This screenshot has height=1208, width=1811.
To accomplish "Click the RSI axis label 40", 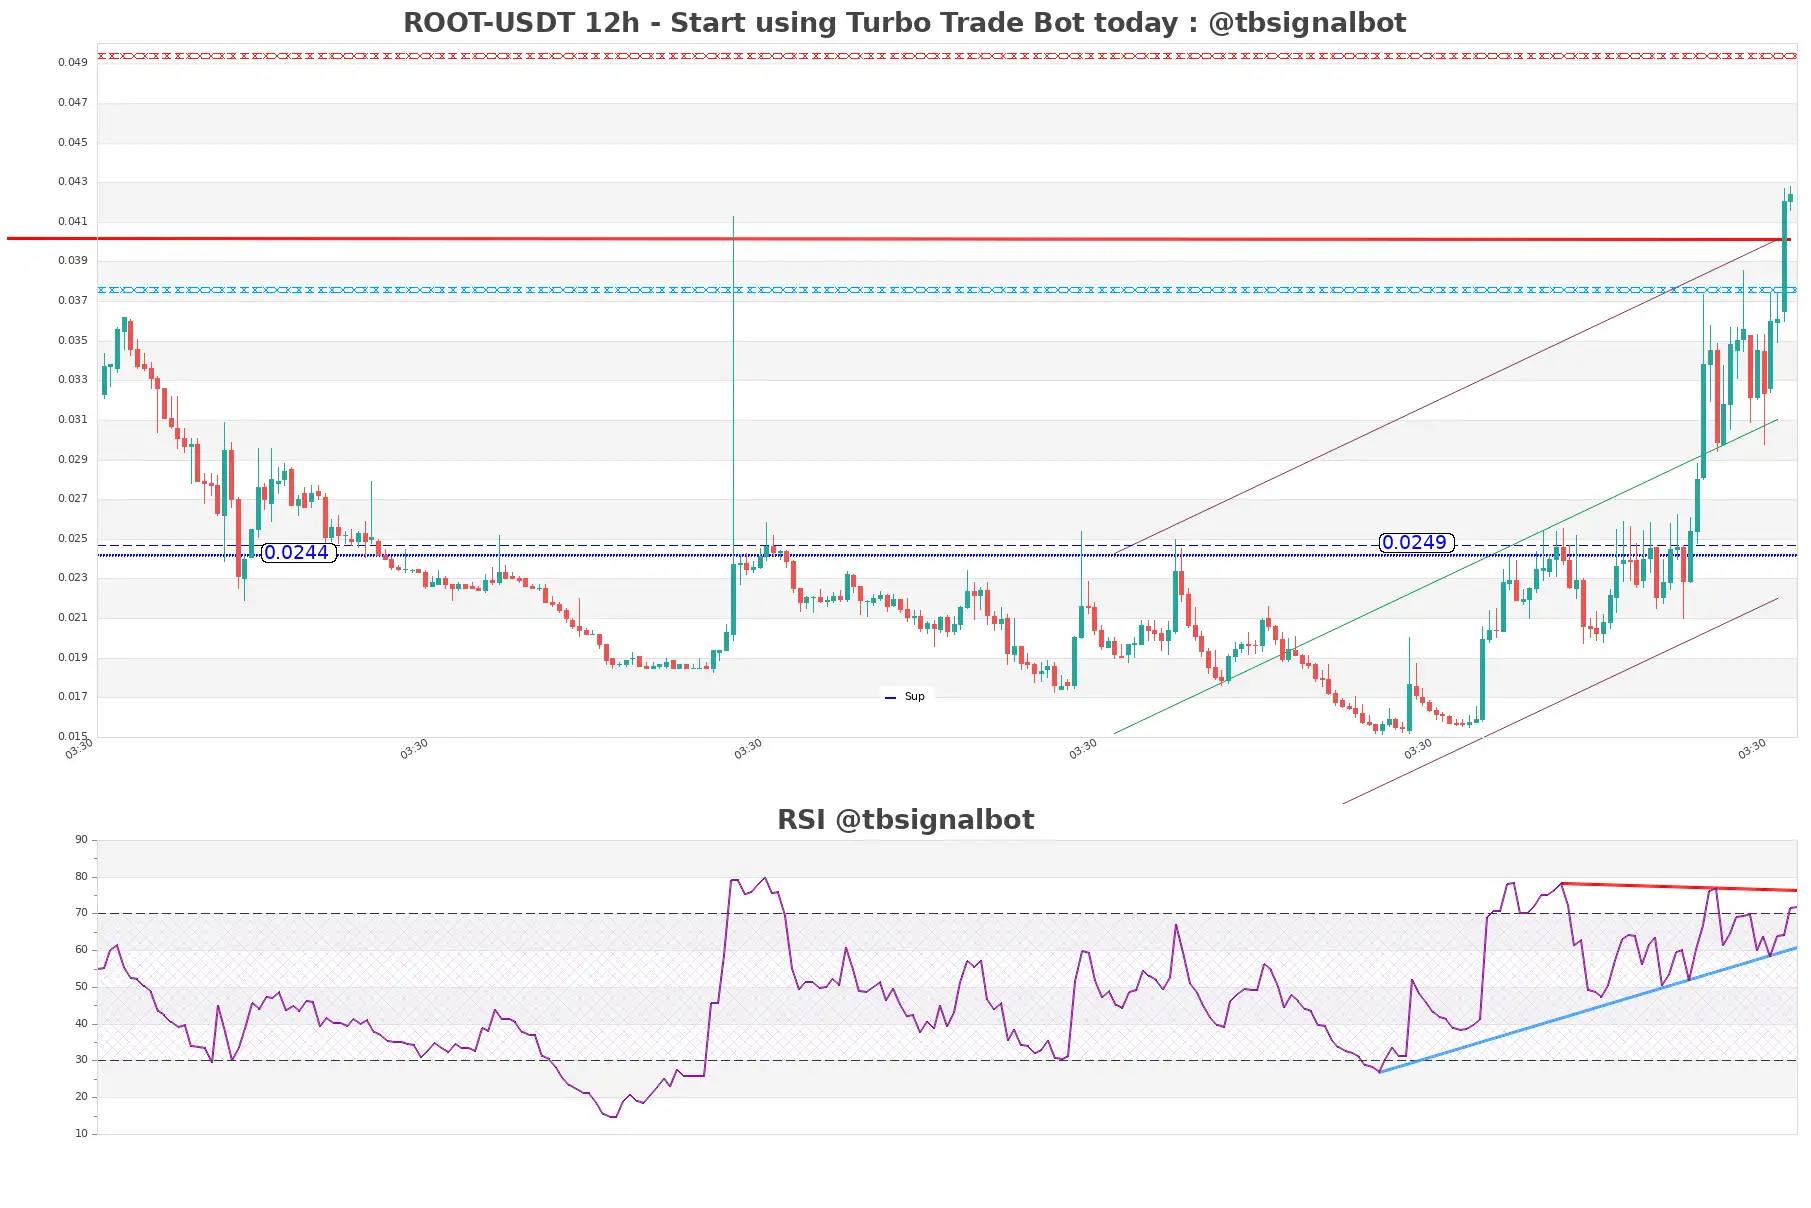I will 81,1023.
